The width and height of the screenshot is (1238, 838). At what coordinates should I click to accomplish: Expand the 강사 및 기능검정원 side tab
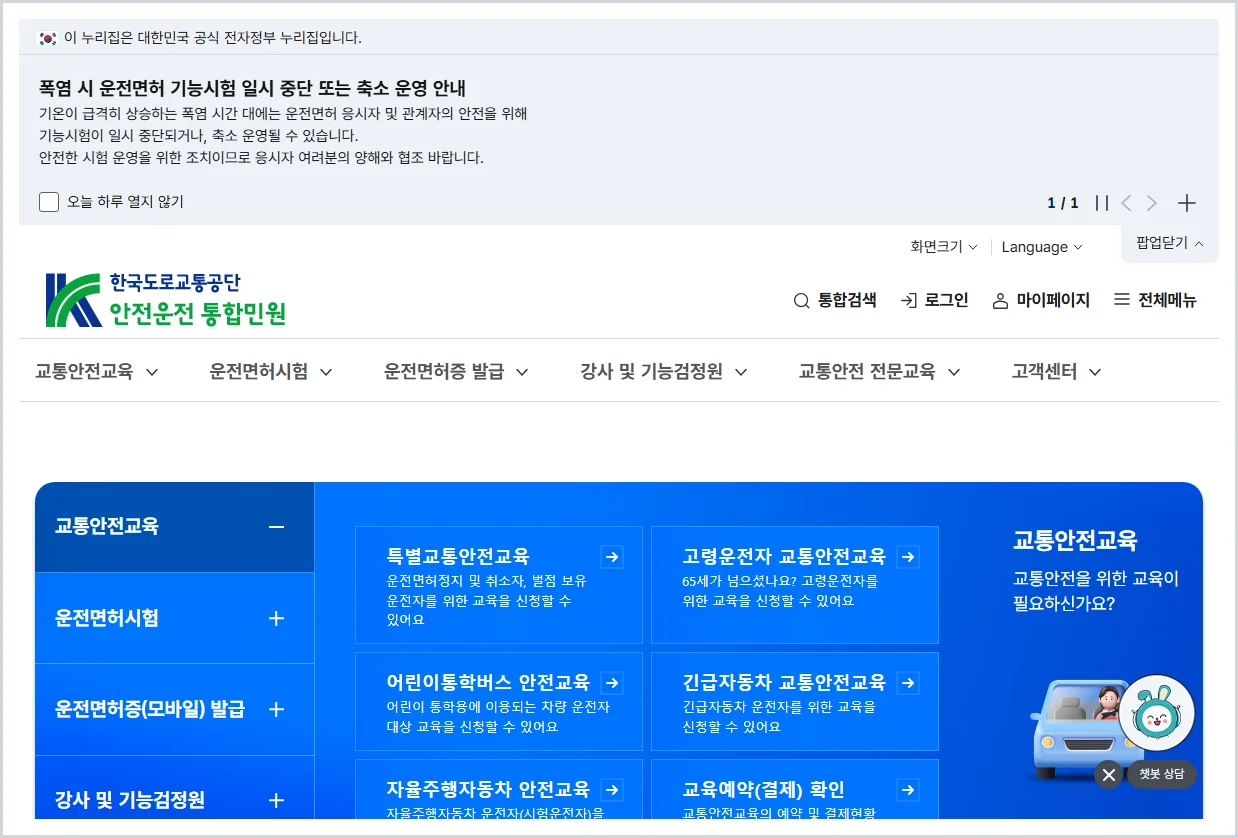(175, 789)
